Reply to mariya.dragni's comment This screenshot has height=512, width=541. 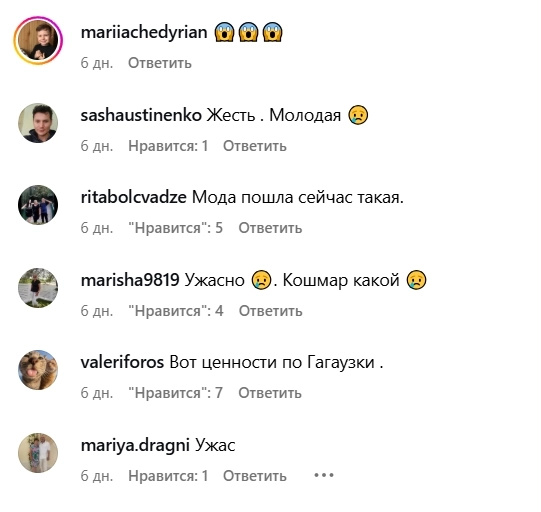coord(255,476)
